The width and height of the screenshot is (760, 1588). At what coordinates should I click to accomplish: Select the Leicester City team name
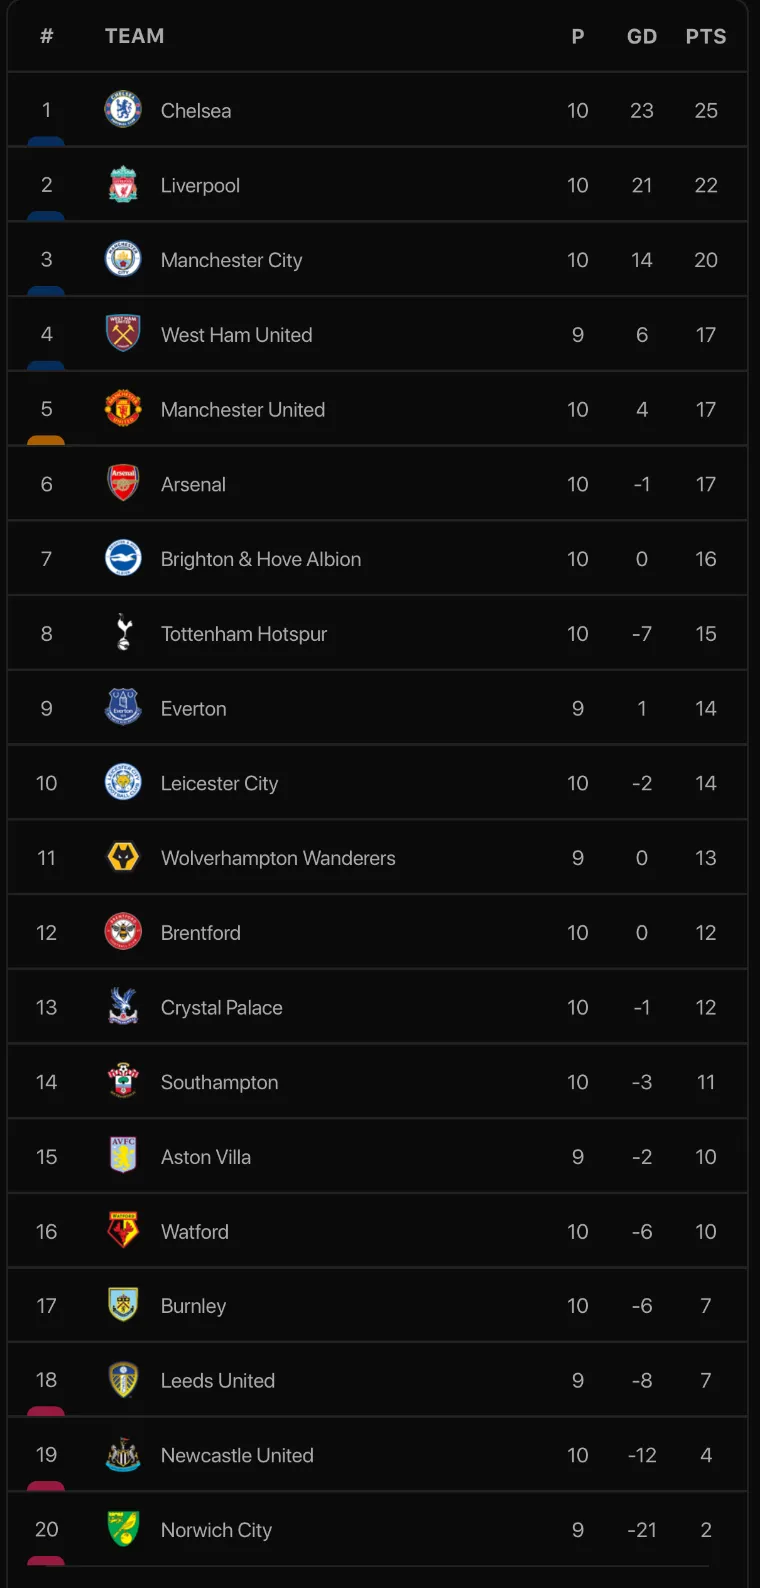tap(220, 784)
